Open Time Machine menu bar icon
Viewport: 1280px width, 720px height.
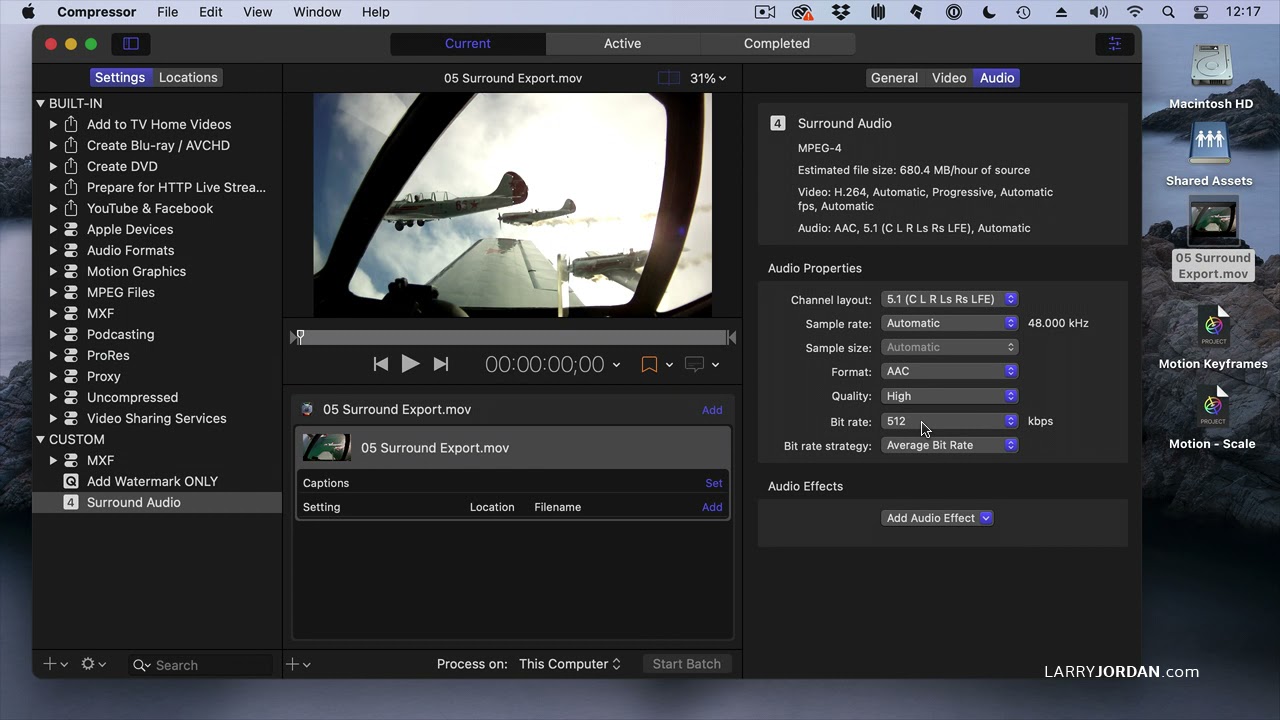click(x=1023, y=12)
